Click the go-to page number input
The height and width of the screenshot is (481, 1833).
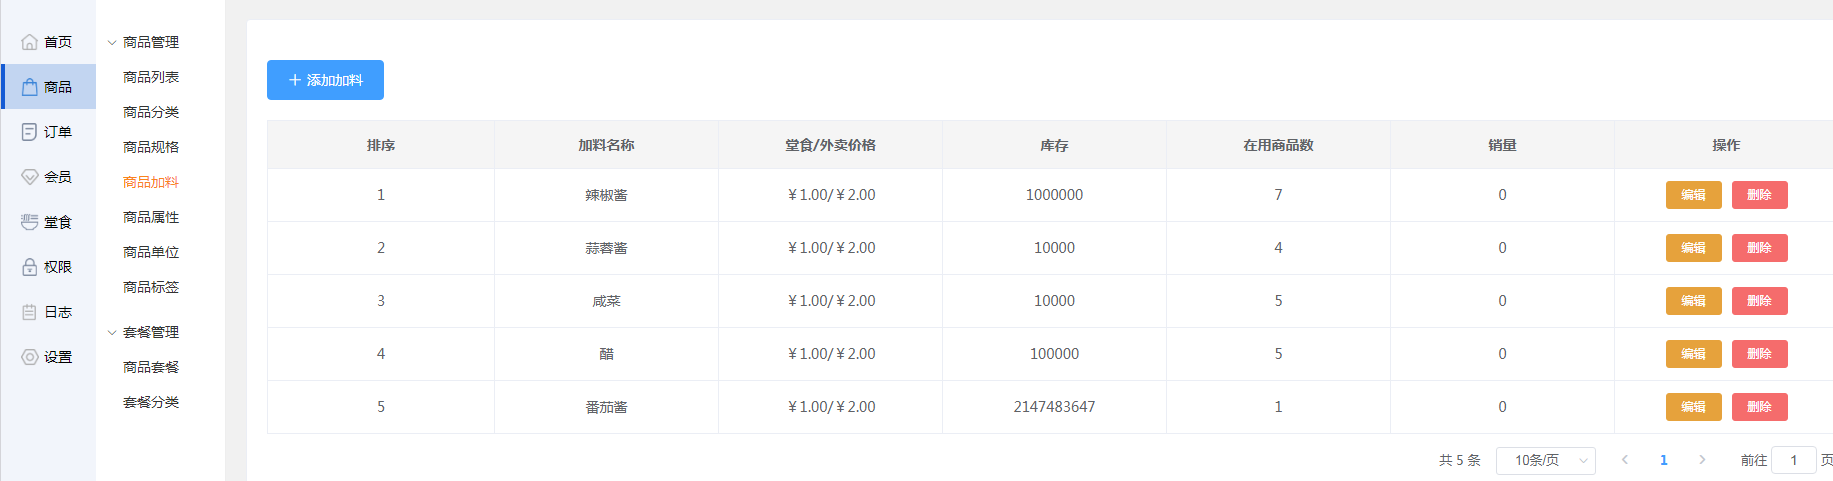point(1794,460)
